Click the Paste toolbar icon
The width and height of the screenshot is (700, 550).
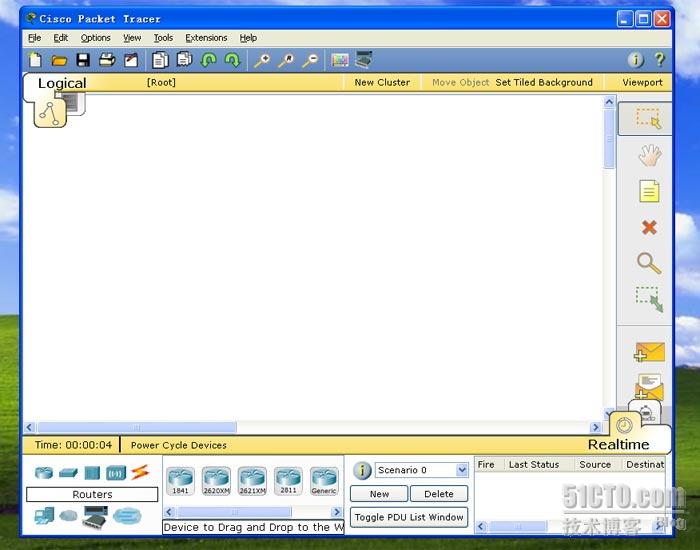[184, 59]
